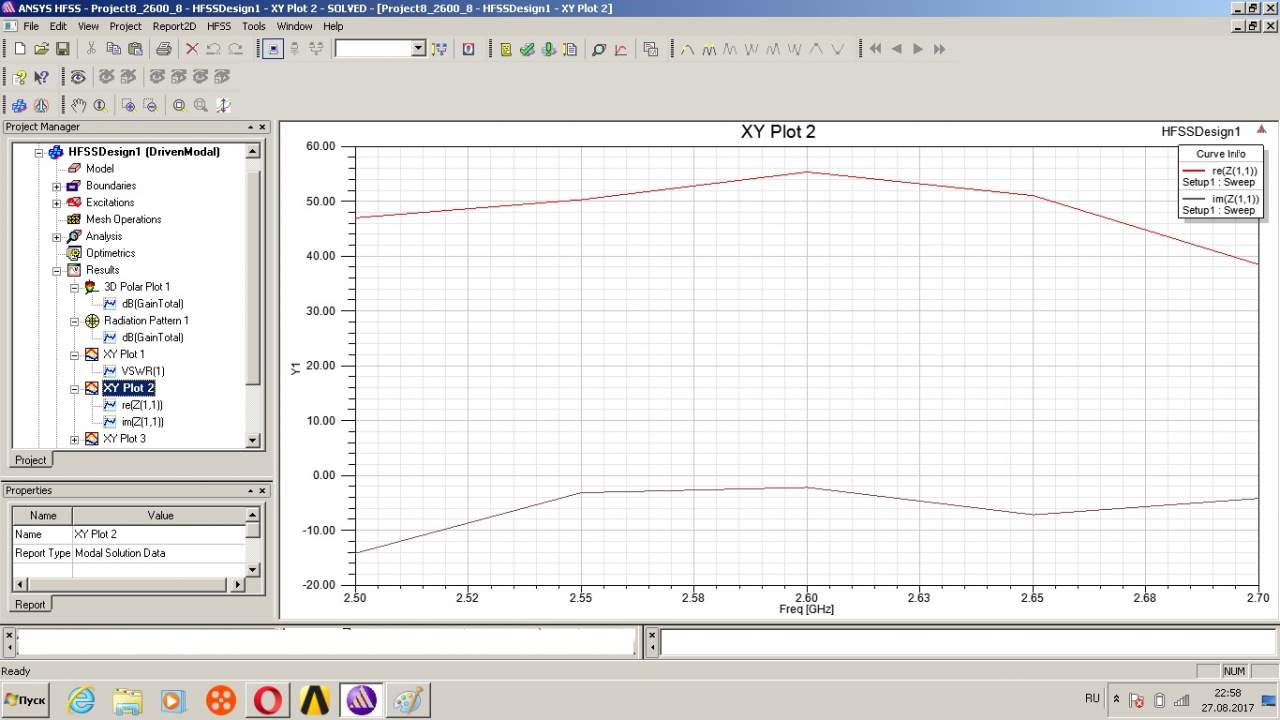Image resolution: width=1280 pixels, height=720 pixels.
Task: Click the red X Delete icon
Action: (192, 49)
